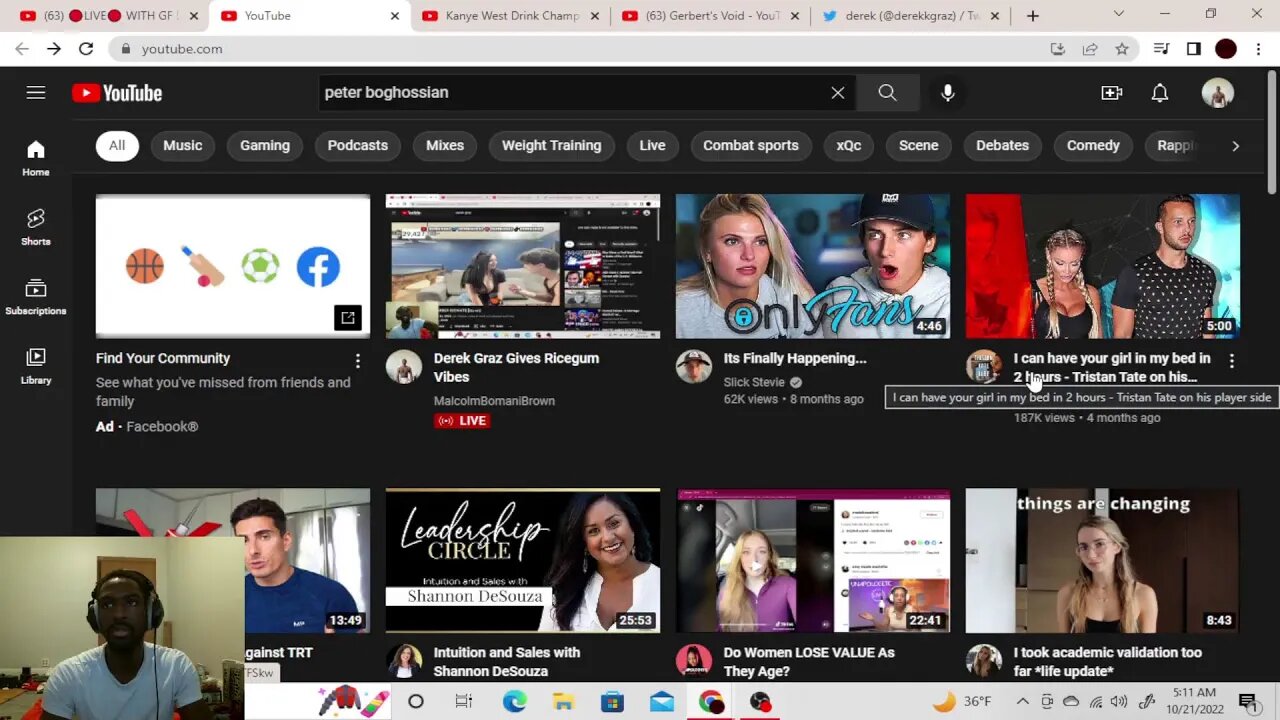
Task: Open Home in the YouTube sidebar
Action: 36,158
